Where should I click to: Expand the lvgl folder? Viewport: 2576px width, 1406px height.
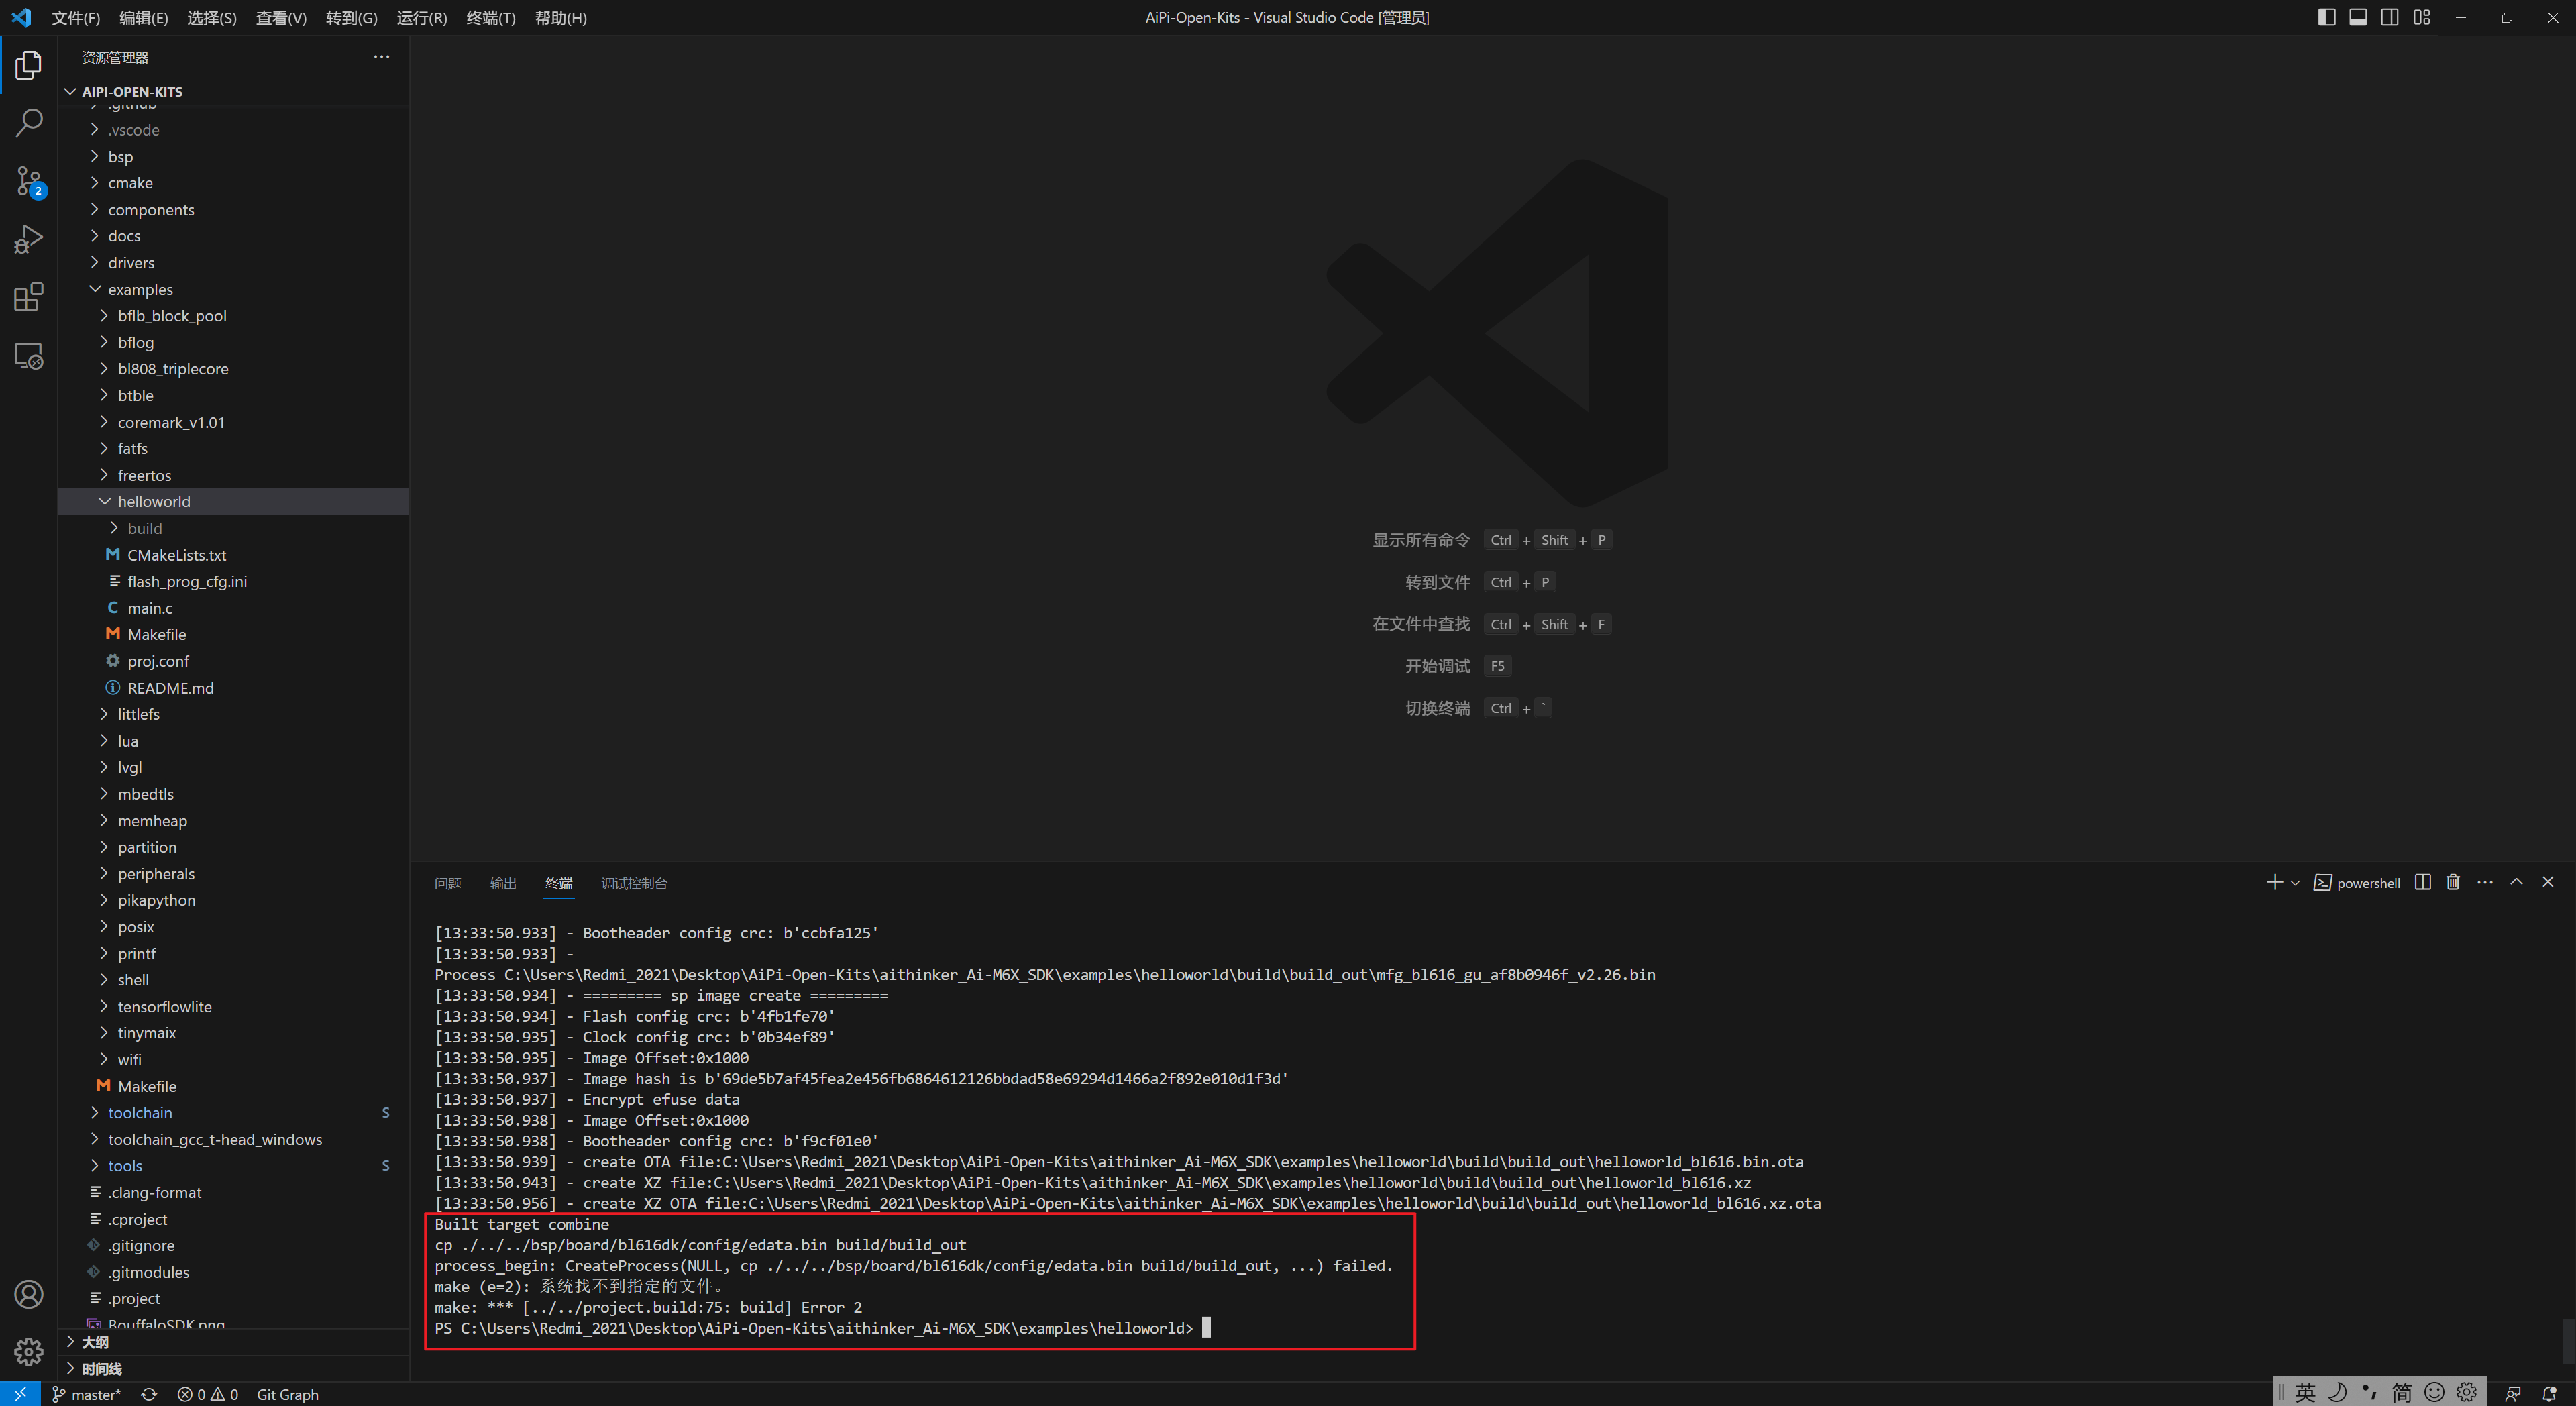tap(233, 767)
